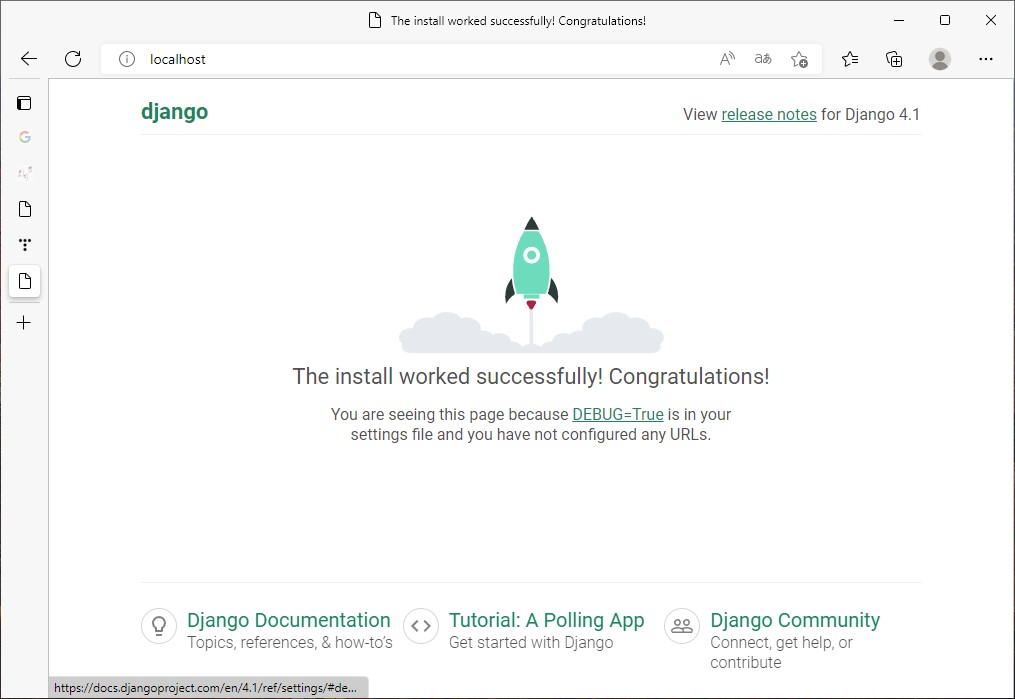The image size is (1015, 699).
Task: Open Collections panel
Action: pos(894,59)
